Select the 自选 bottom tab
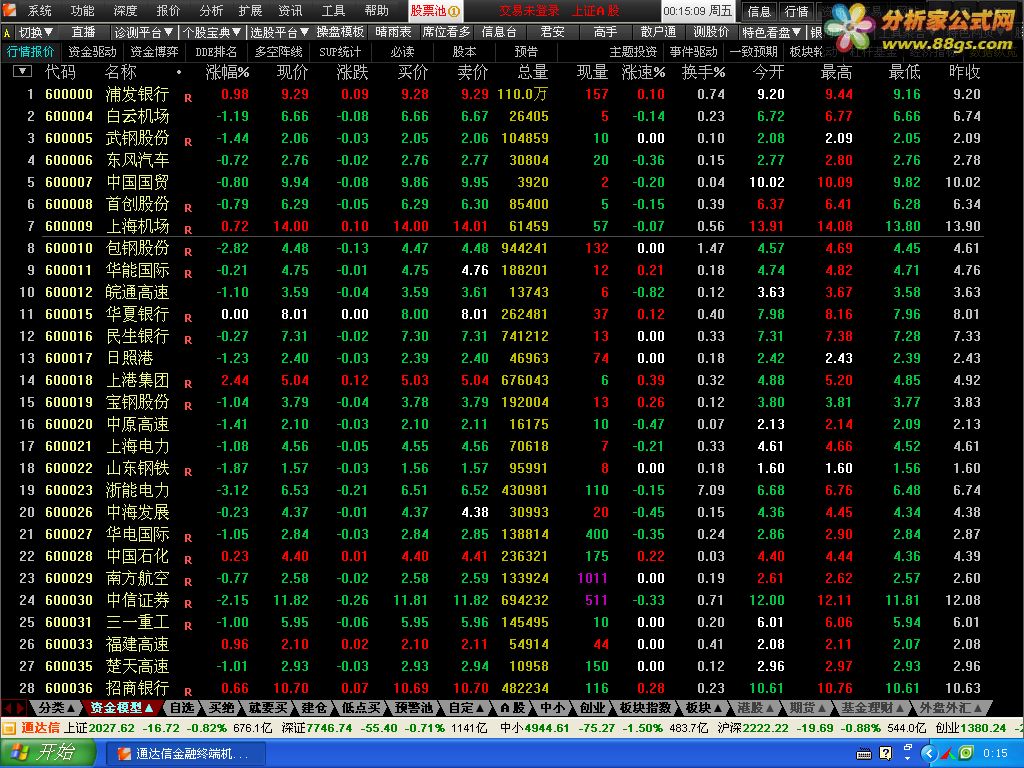The height and width of the screenshot is (768, 1024). click(x=182, y=707)
